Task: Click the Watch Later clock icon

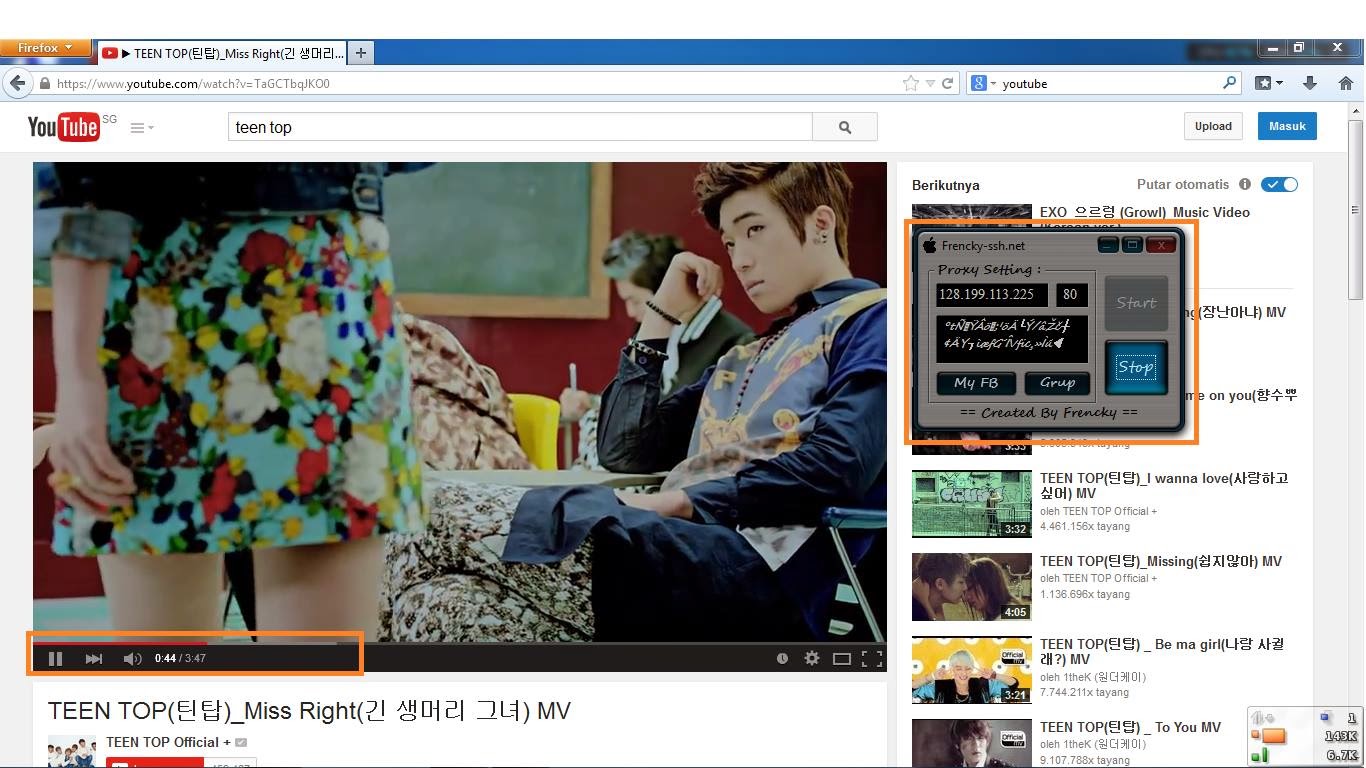Action: [782, 658]
